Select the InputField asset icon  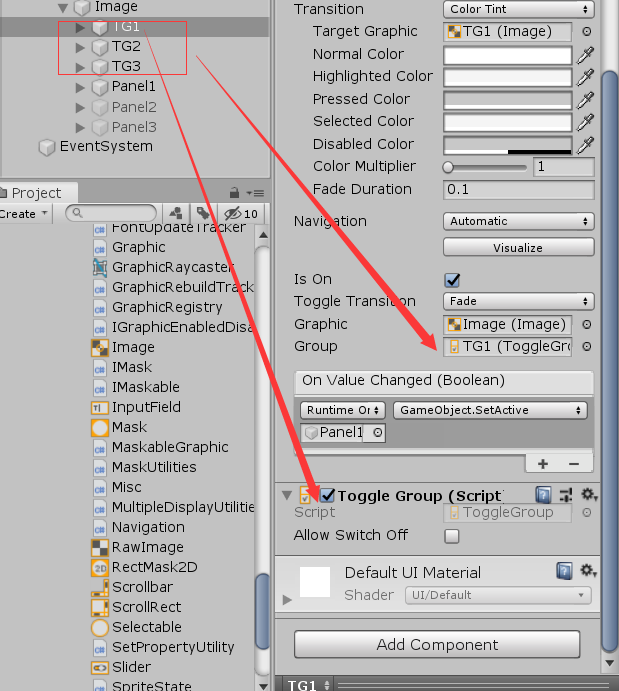coord(100,408)
